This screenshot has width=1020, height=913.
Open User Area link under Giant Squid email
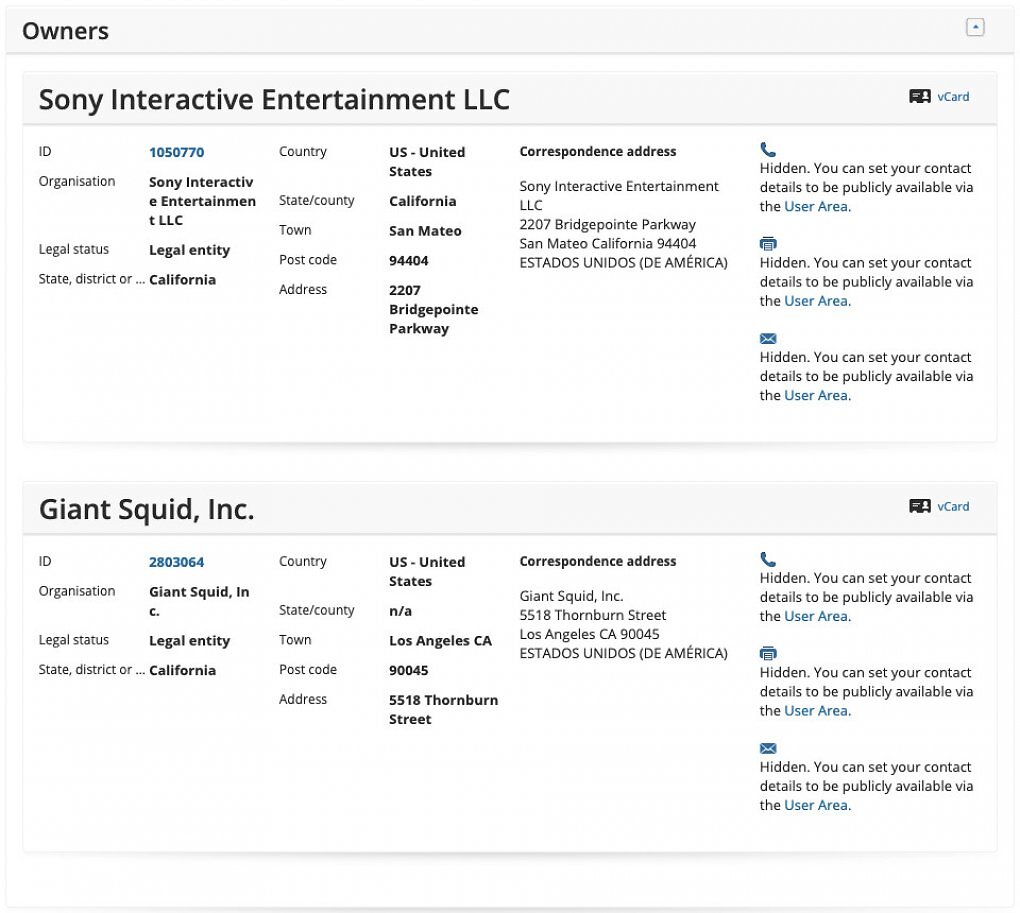coord(817,805)
